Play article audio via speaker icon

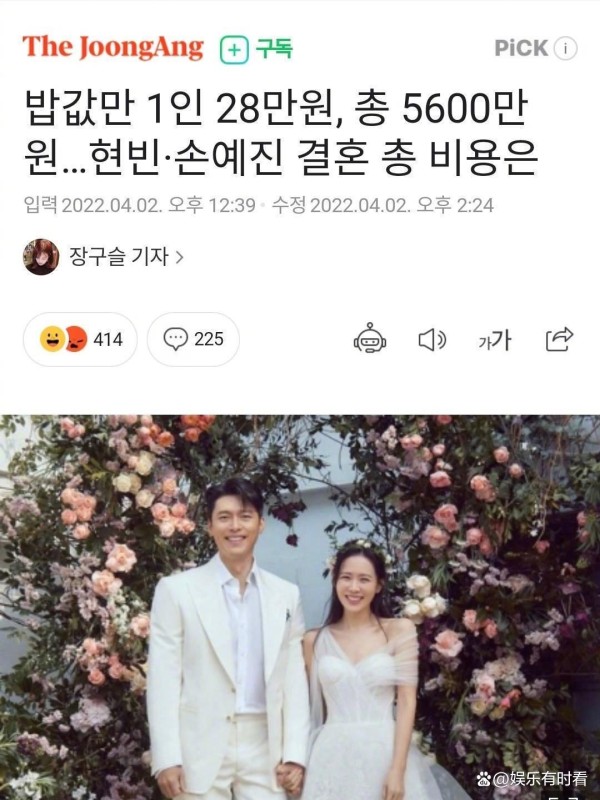(432, 340)
